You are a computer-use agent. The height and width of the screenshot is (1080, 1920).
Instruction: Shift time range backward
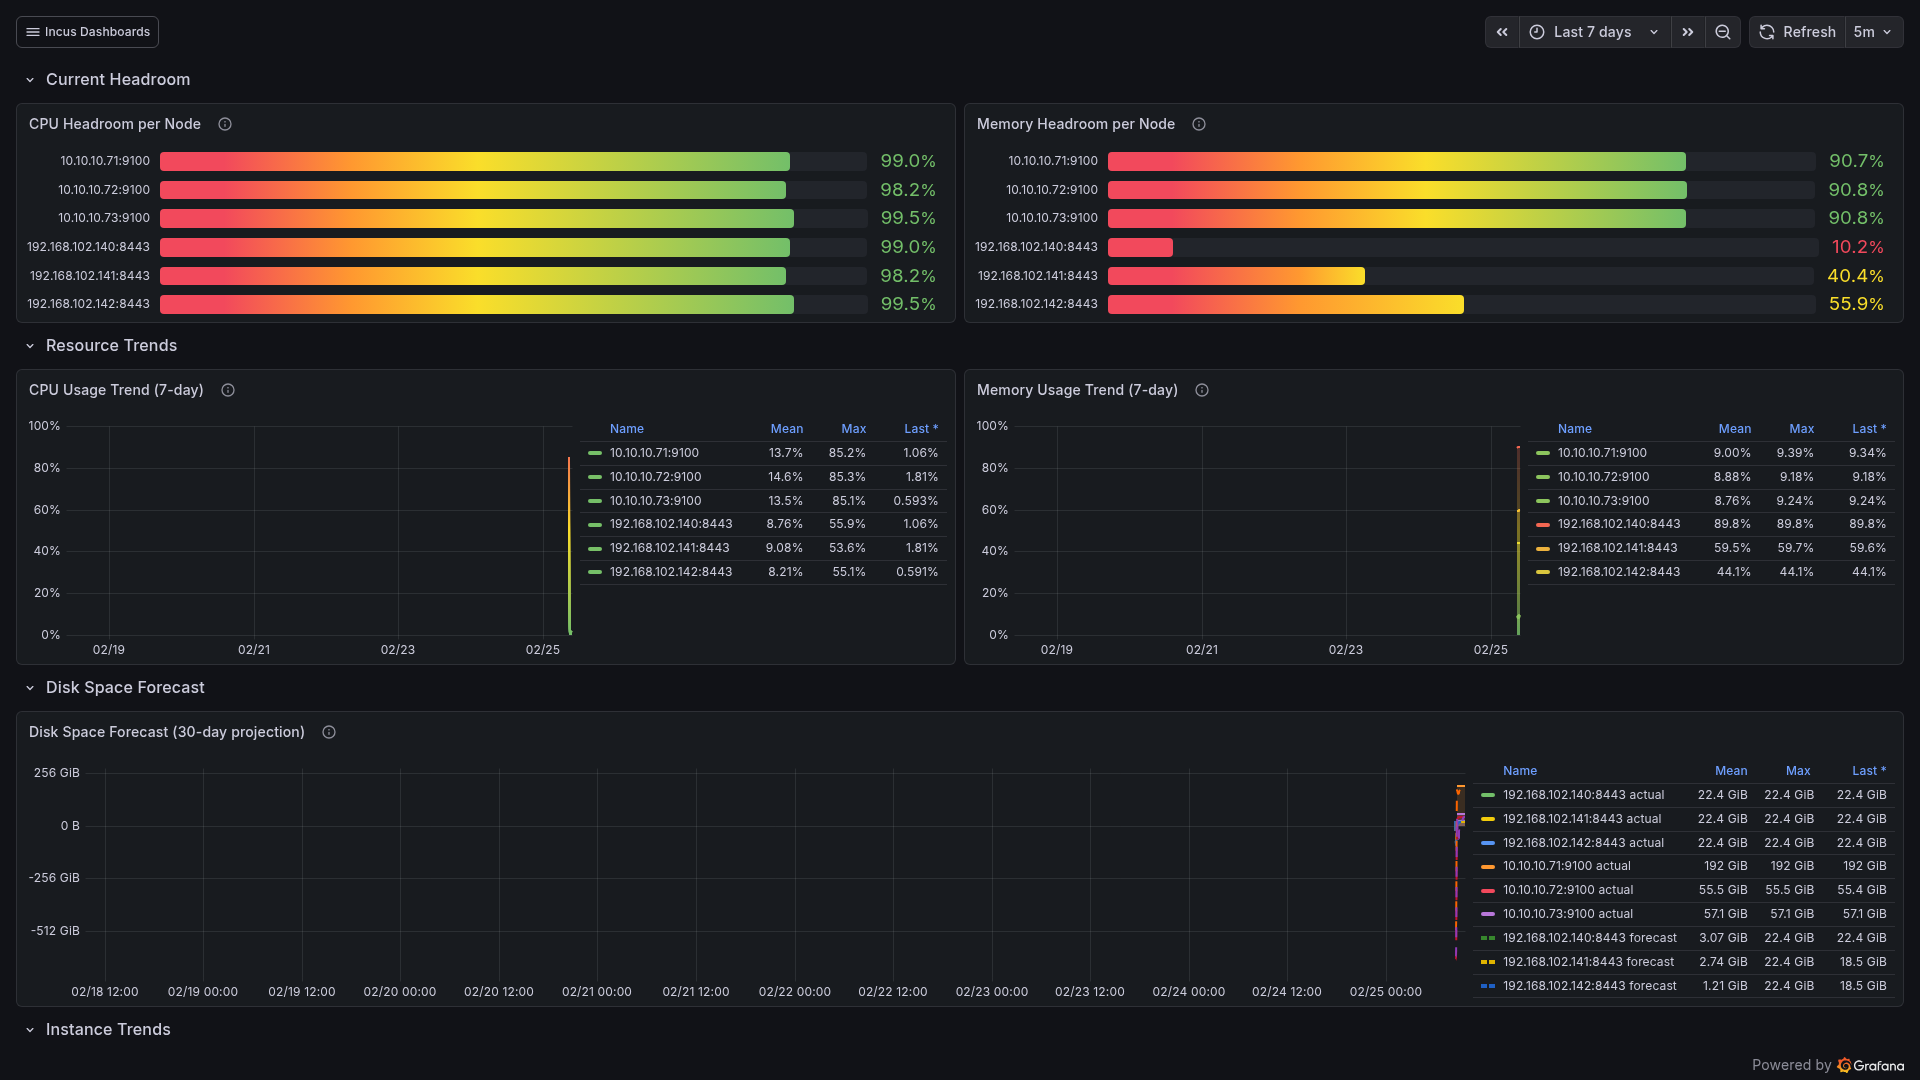[x=1502, y=32]
